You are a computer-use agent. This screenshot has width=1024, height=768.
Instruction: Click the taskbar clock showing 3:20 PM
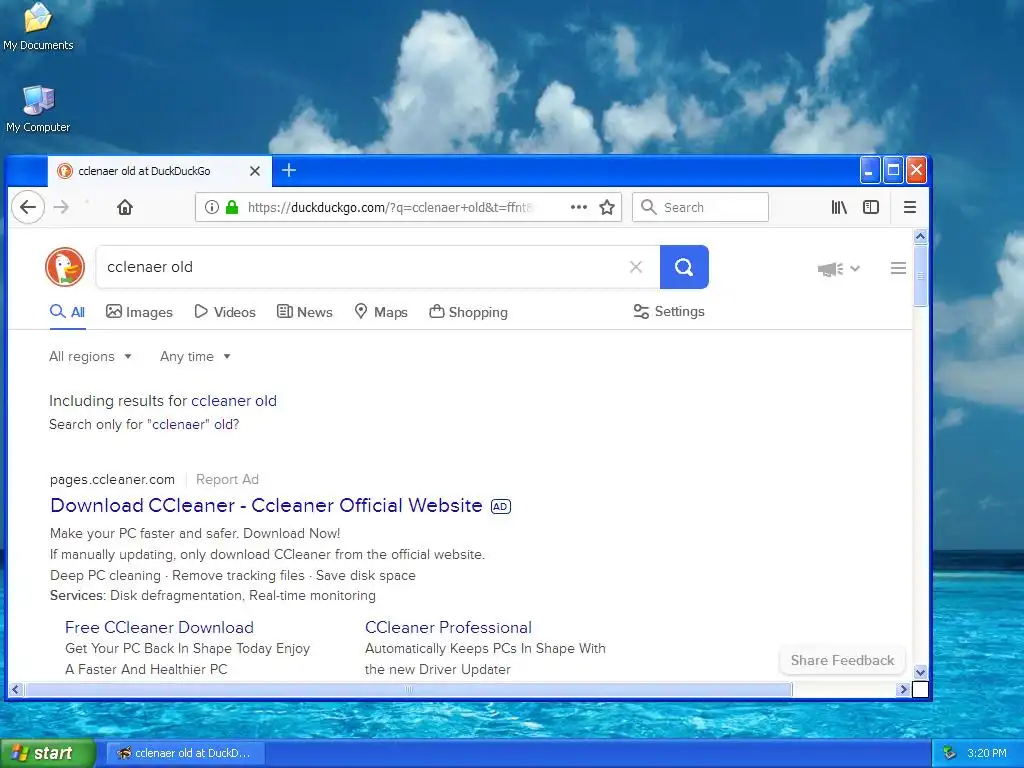pyautogui.click(x=987, y=753)
